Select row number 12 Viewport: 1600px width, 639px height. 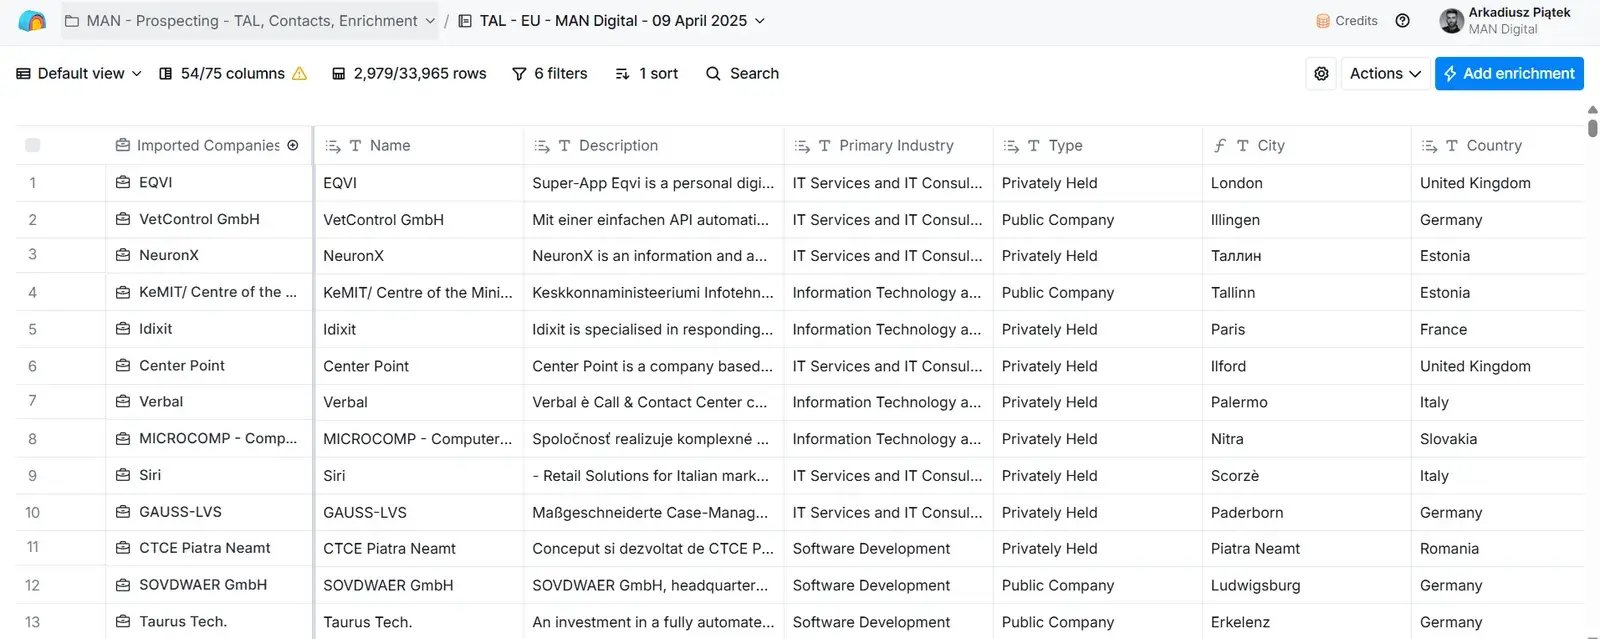(32, 585)
